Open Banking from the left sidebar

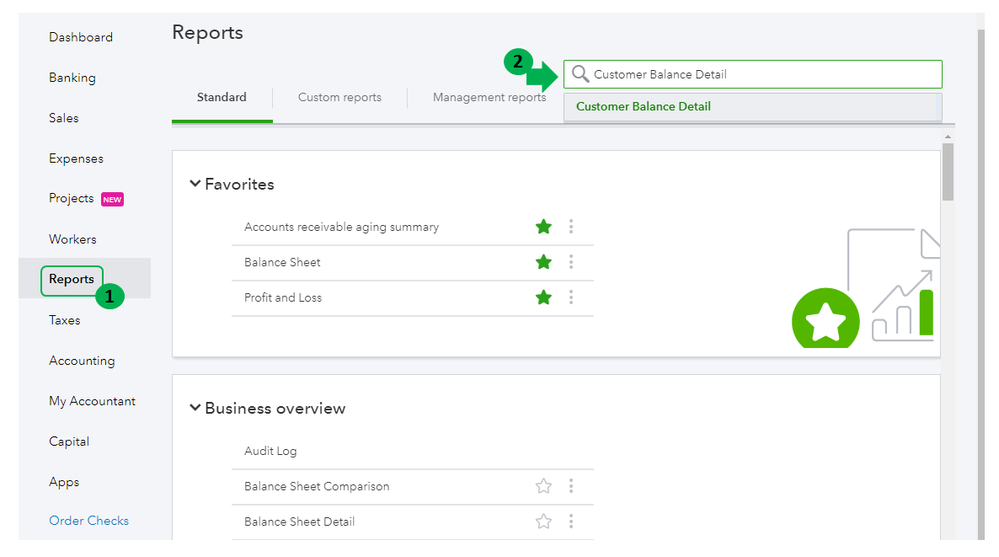pyautogui.click(x=72, y=78)
